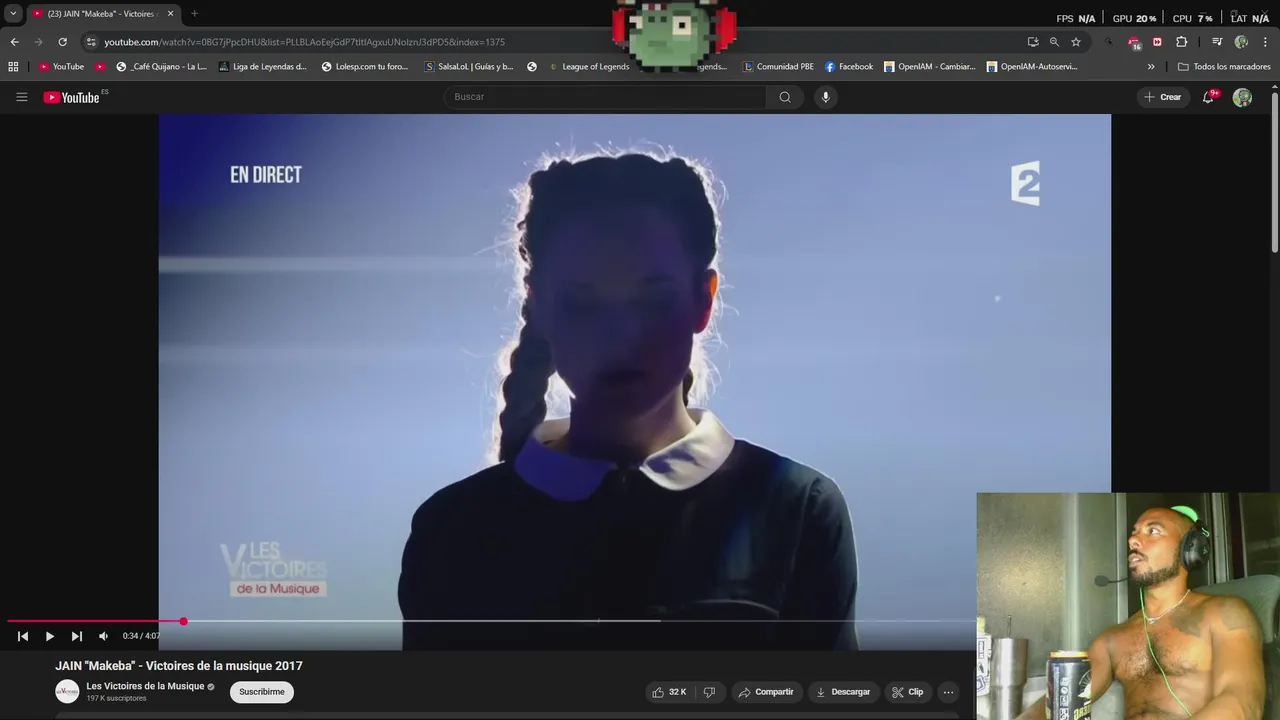The height and width of the screenshot is (720, 1280).
Task: Open Liga de Leyendas bookmark
Action: pyautogui.click(x=262, y=67)
